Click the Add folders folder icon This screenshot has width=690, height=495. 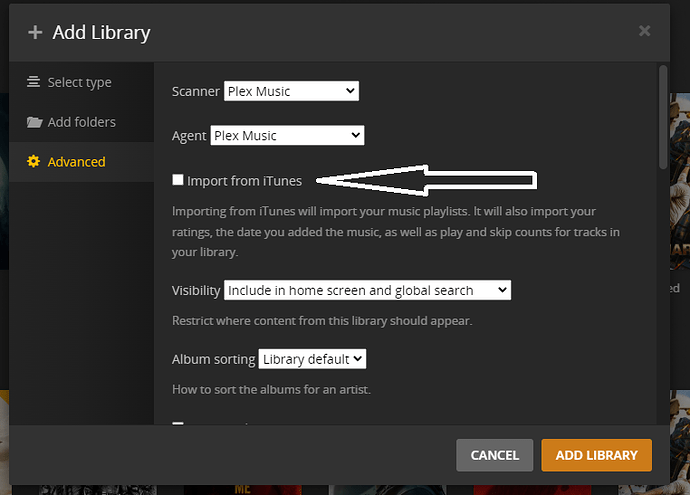[x=34, y=122]
